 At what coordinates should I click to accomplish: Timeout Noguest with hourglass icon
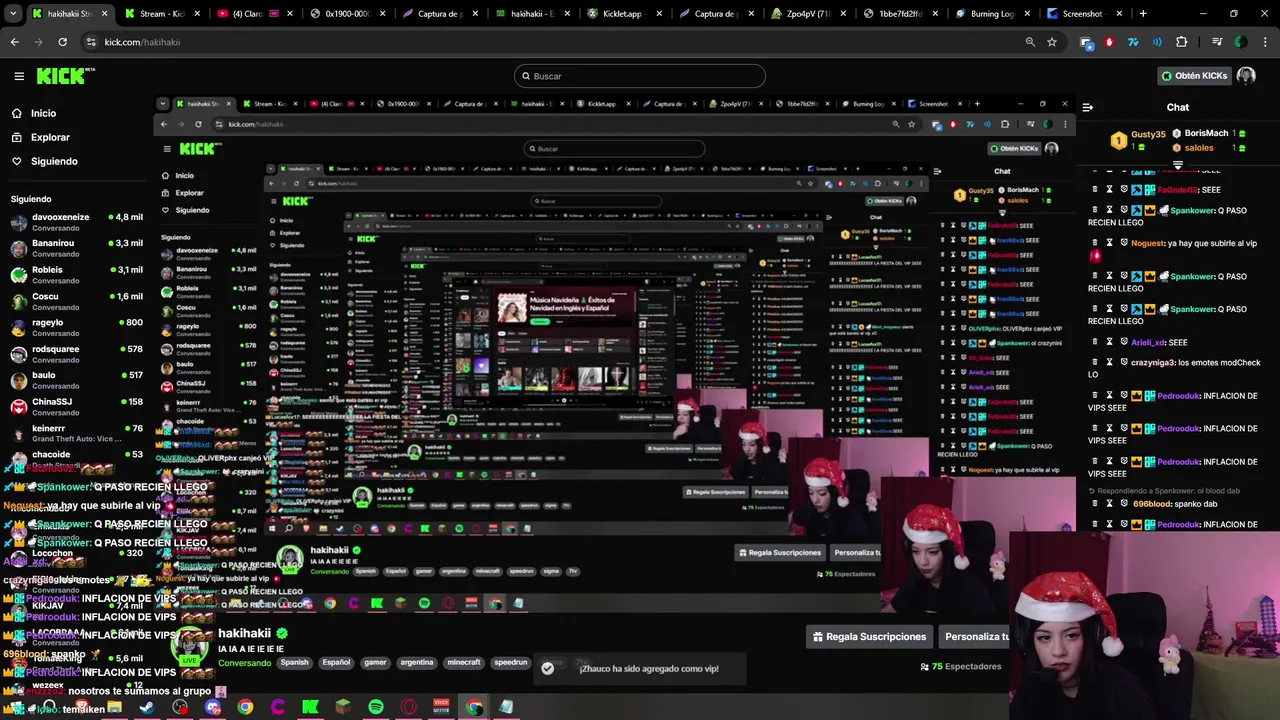(1109, 243)
